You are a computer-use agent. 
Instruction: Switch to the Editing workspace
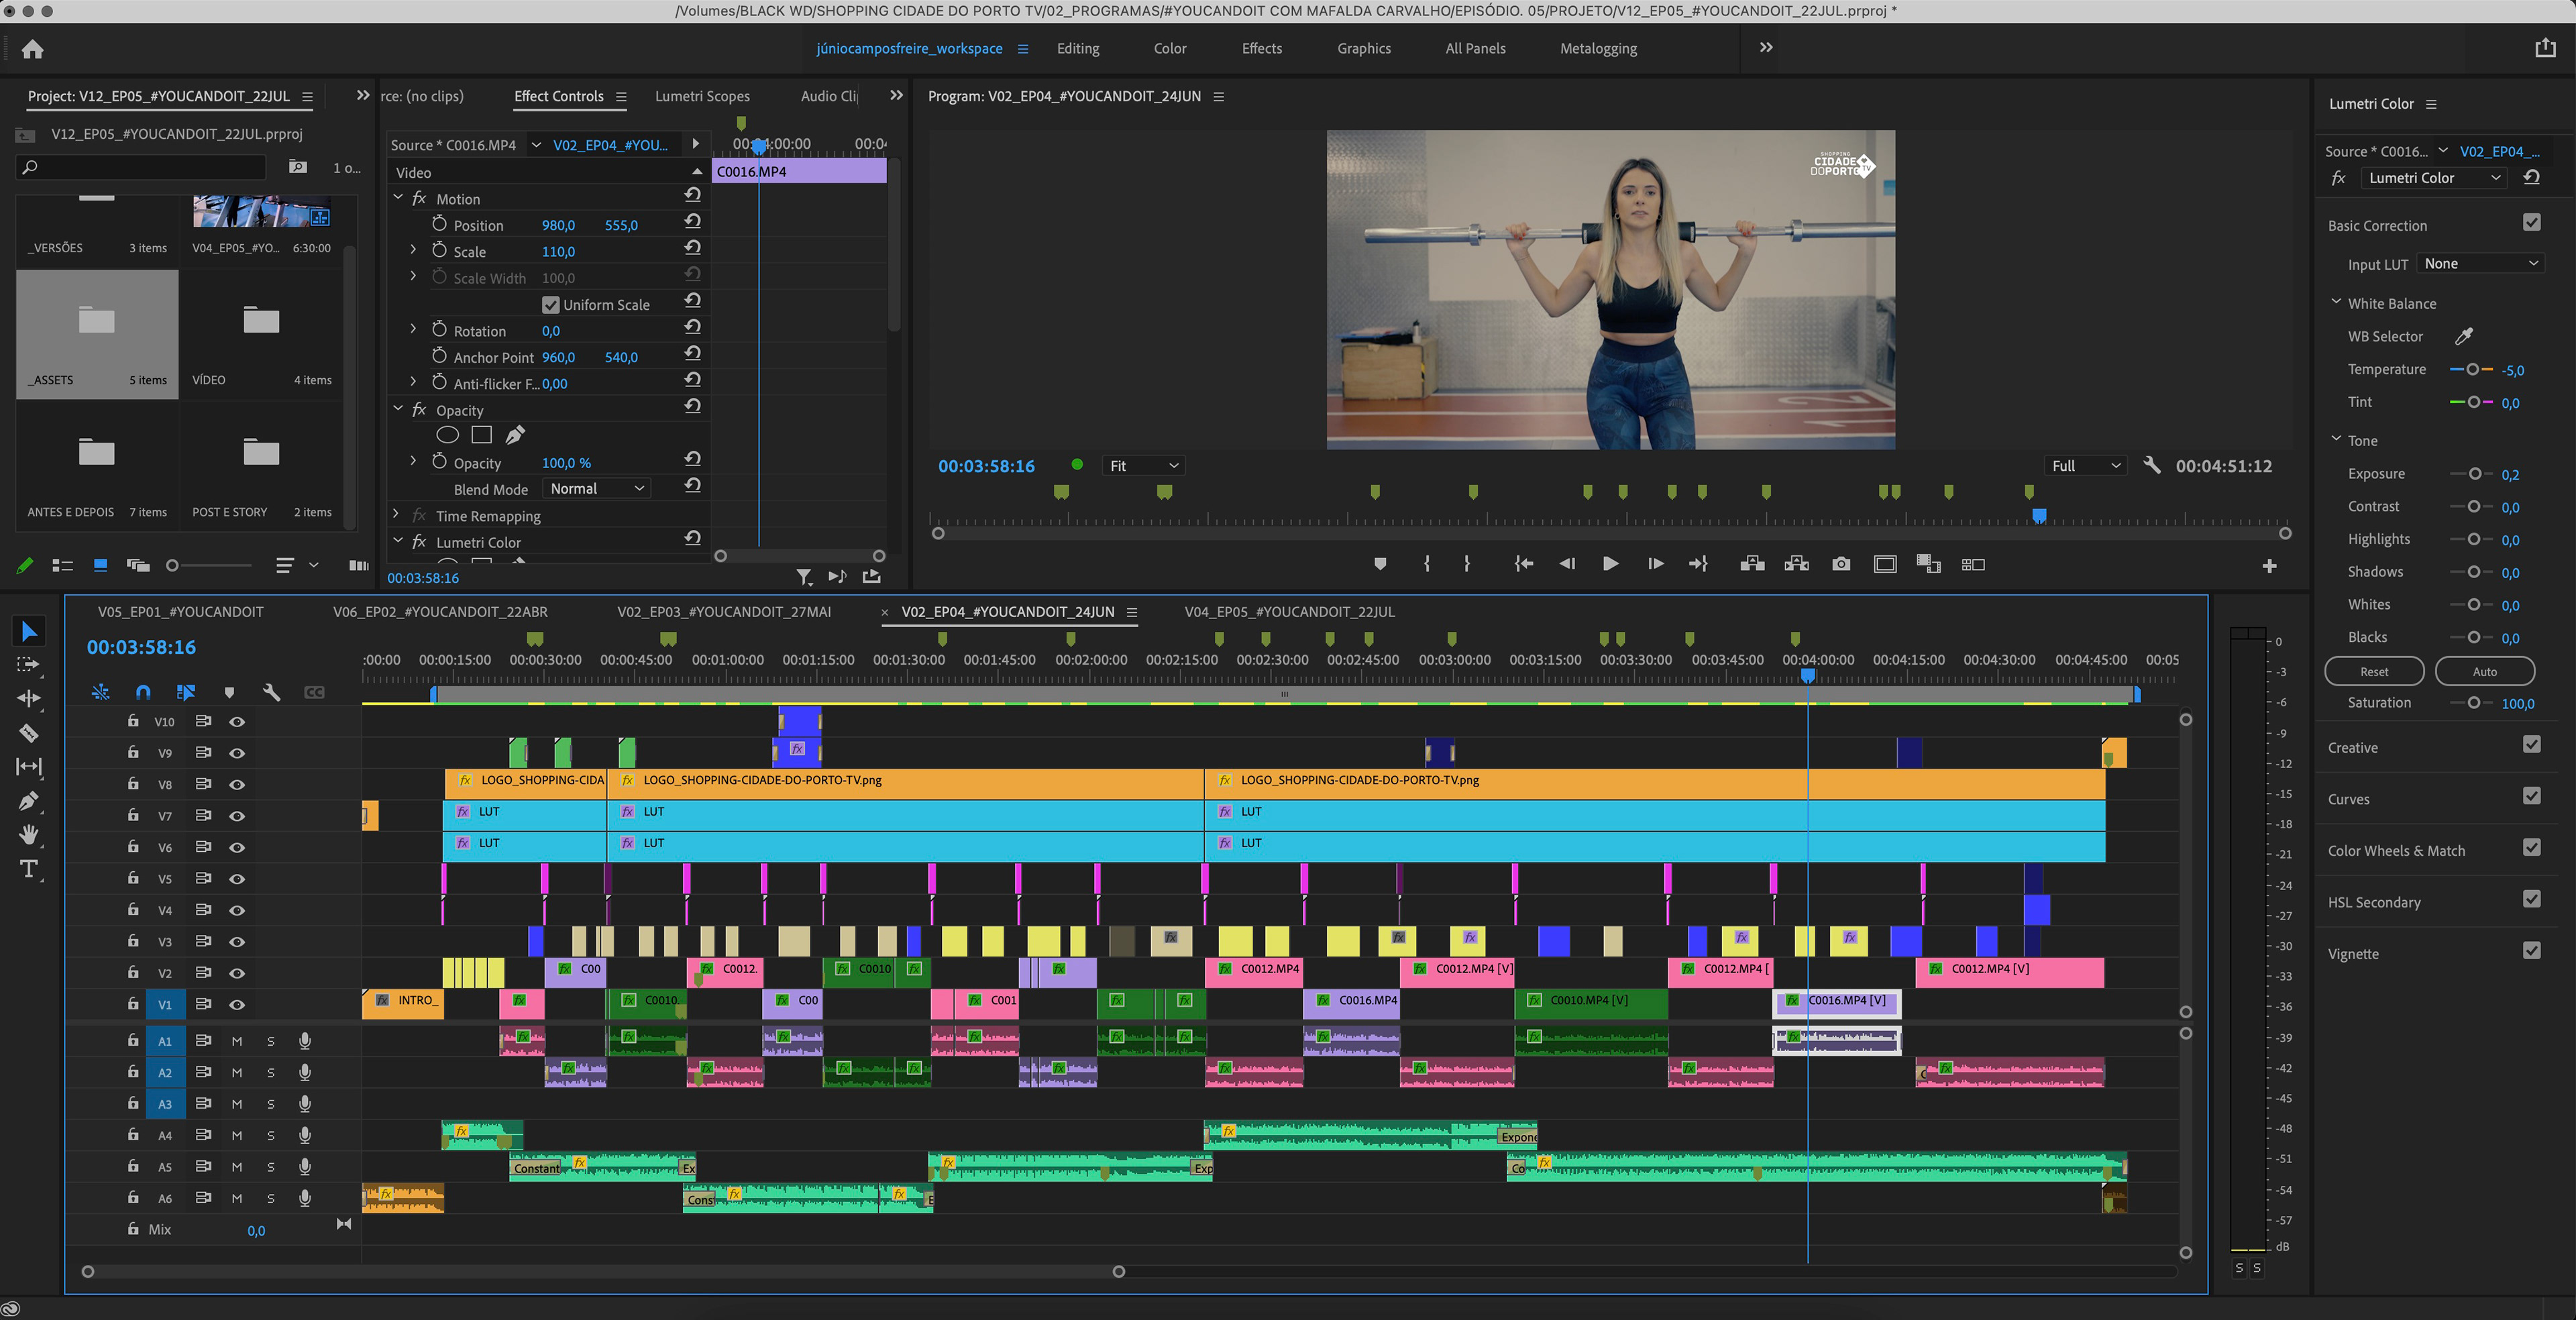[1078, 48]
